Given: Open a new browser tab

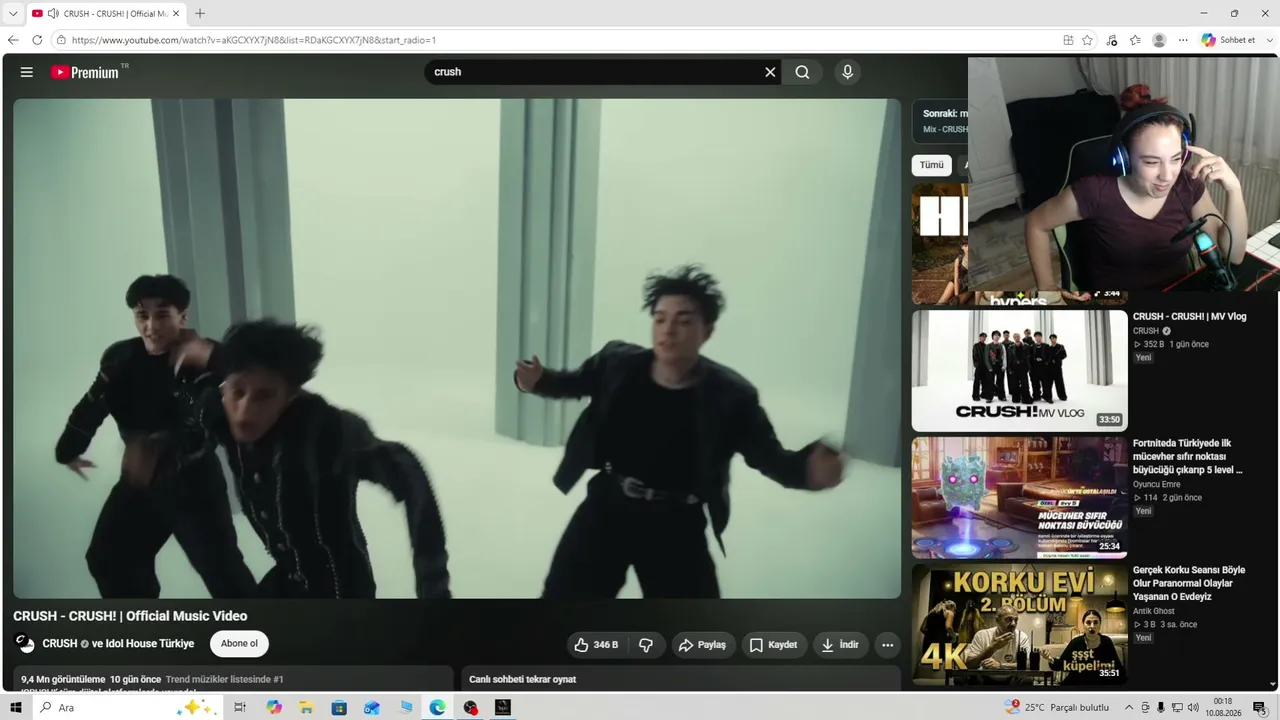Looking at the screenshot, I should [200, 14].
